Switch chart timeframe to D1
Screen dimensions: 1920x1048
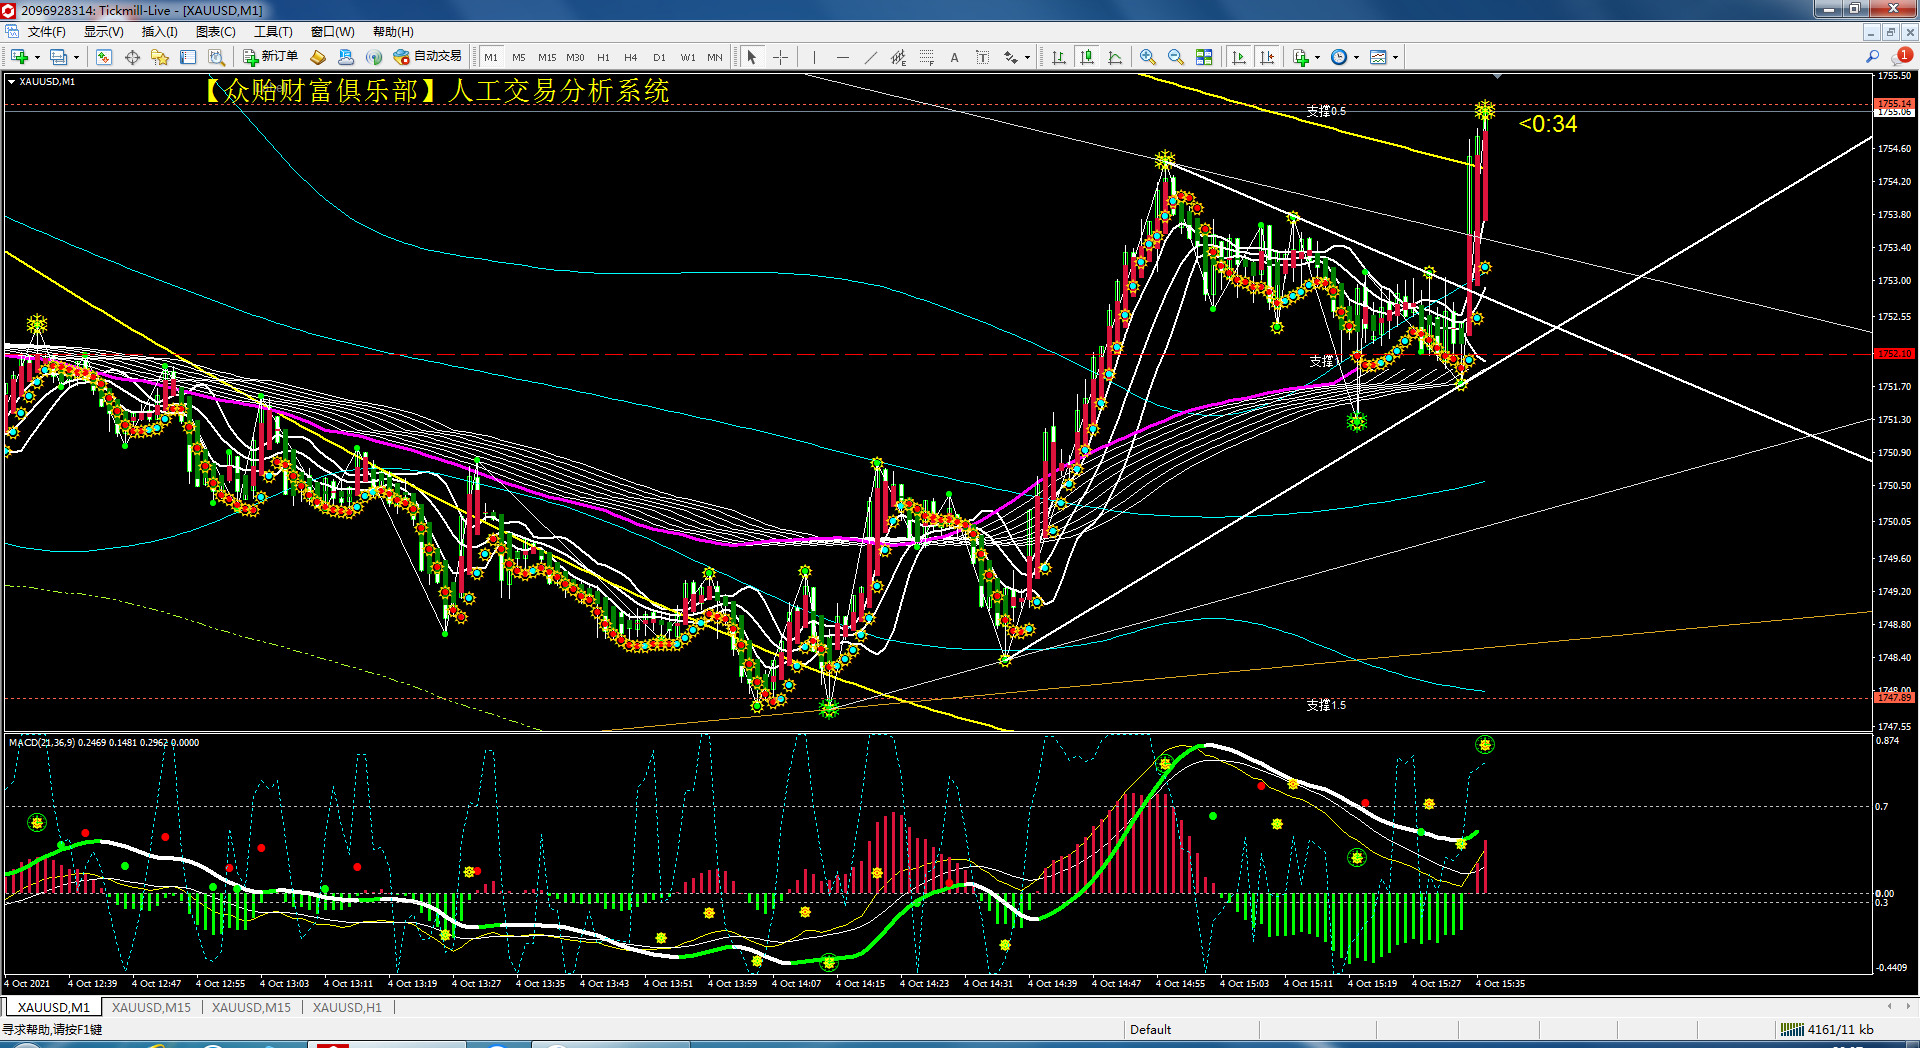coord(659,57)
